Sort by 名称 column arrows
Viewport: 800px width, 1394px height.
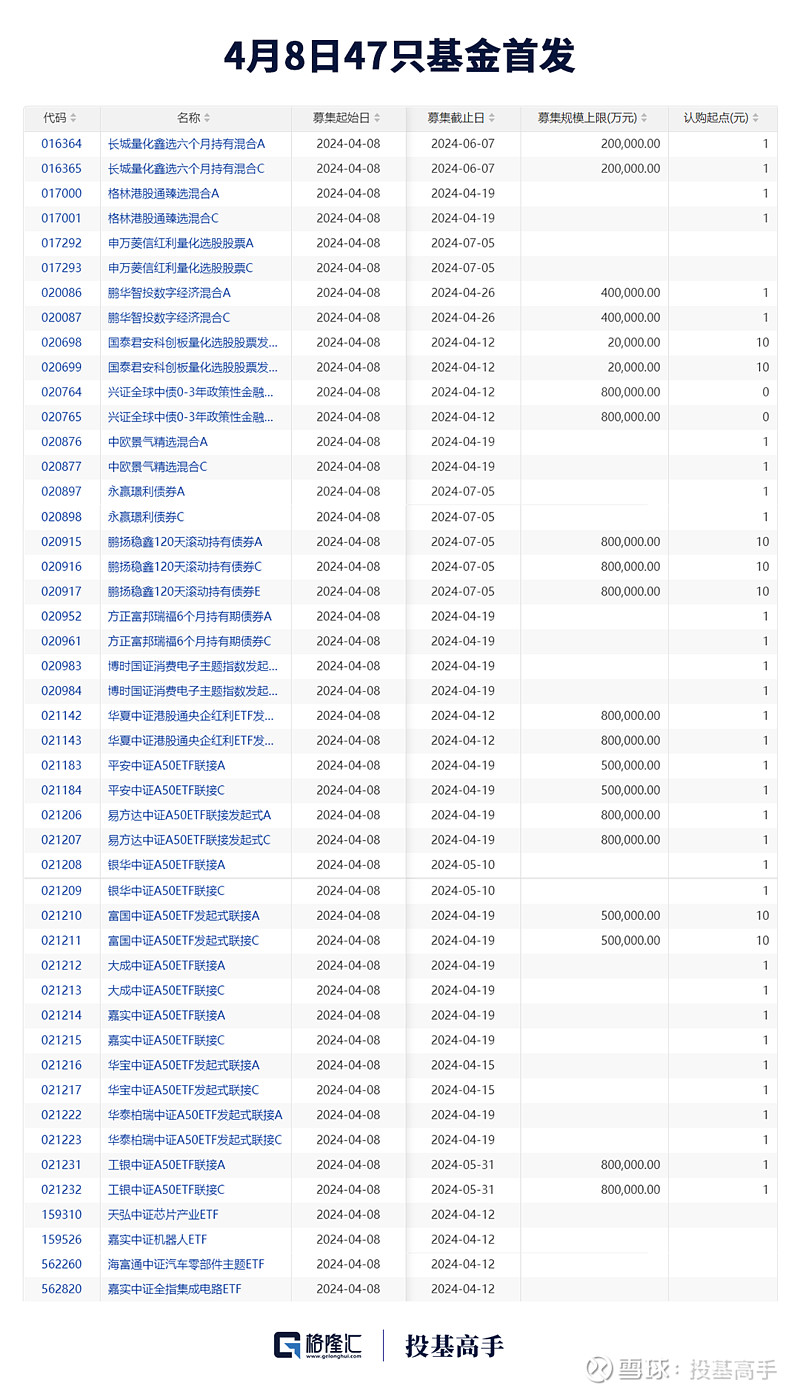[207, 119]
